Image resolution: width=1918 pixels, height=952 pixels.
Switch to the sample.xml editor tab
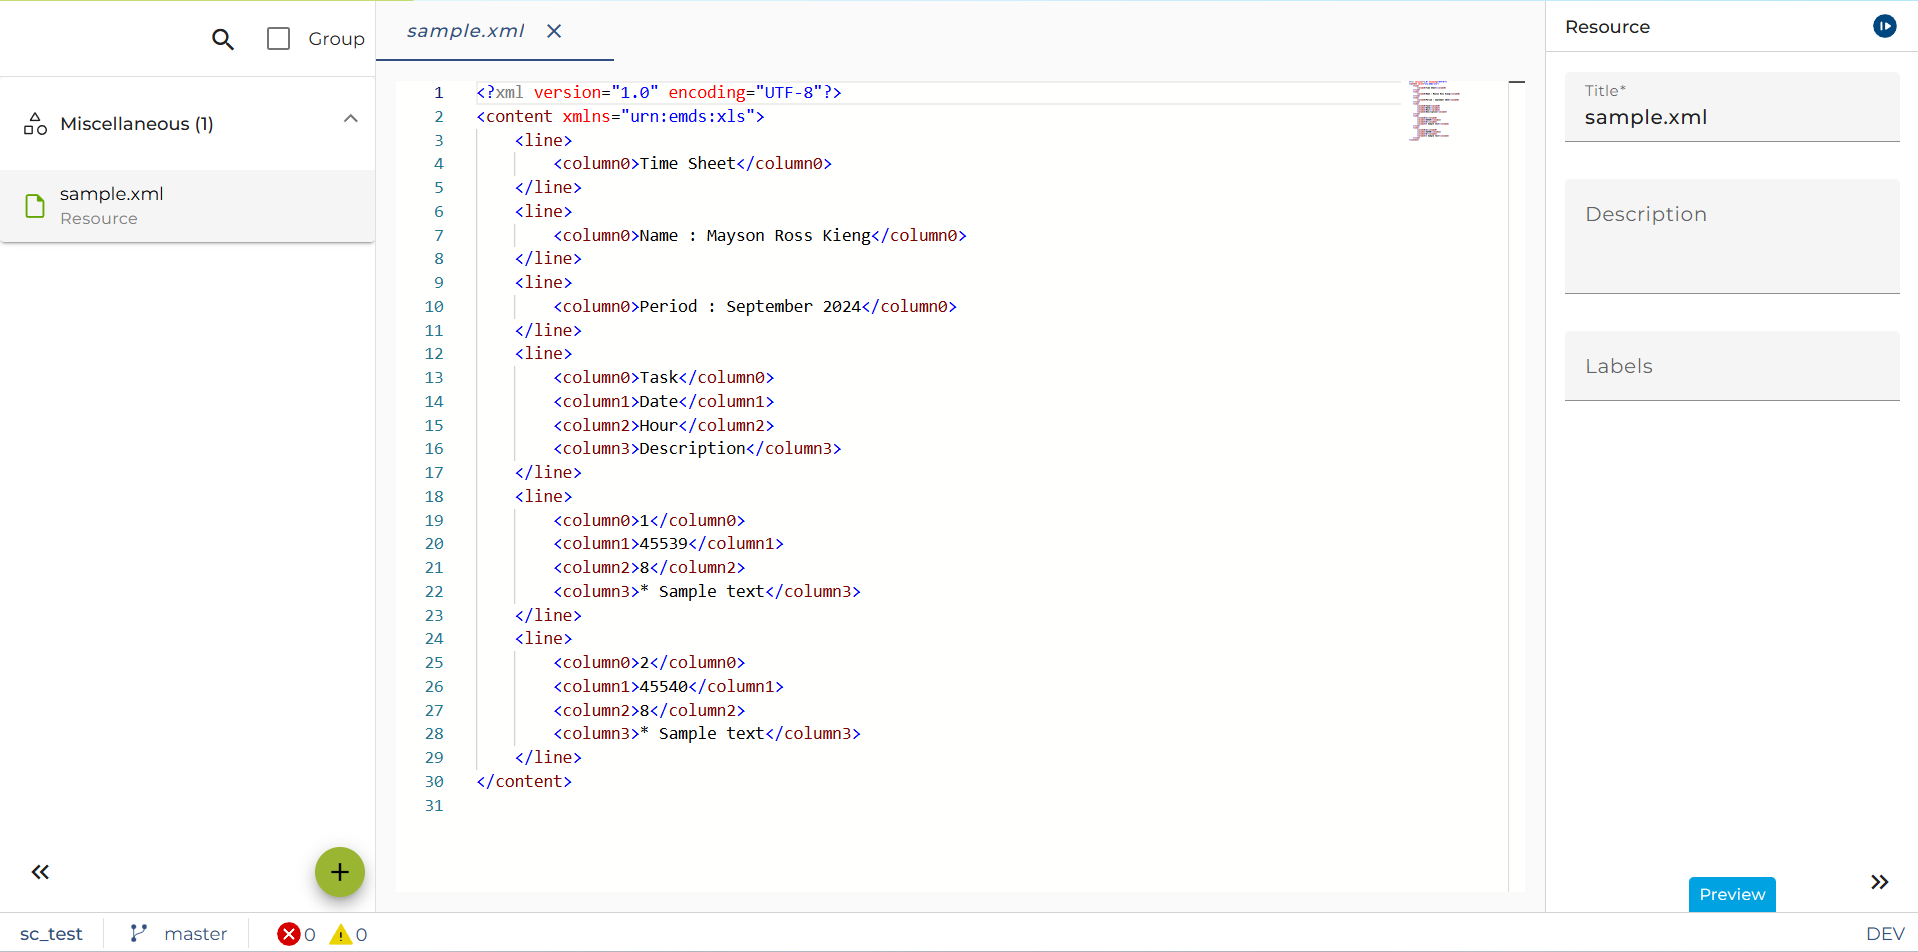tap(465, 31)
